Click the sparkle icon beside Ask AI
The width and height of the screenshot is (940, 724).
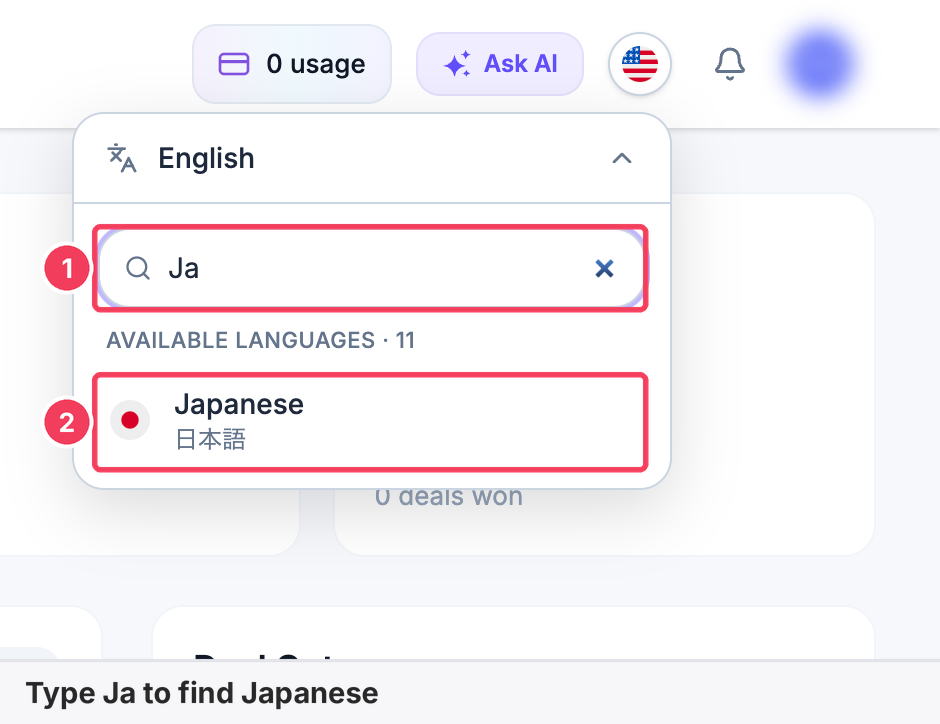coord(457,64)
